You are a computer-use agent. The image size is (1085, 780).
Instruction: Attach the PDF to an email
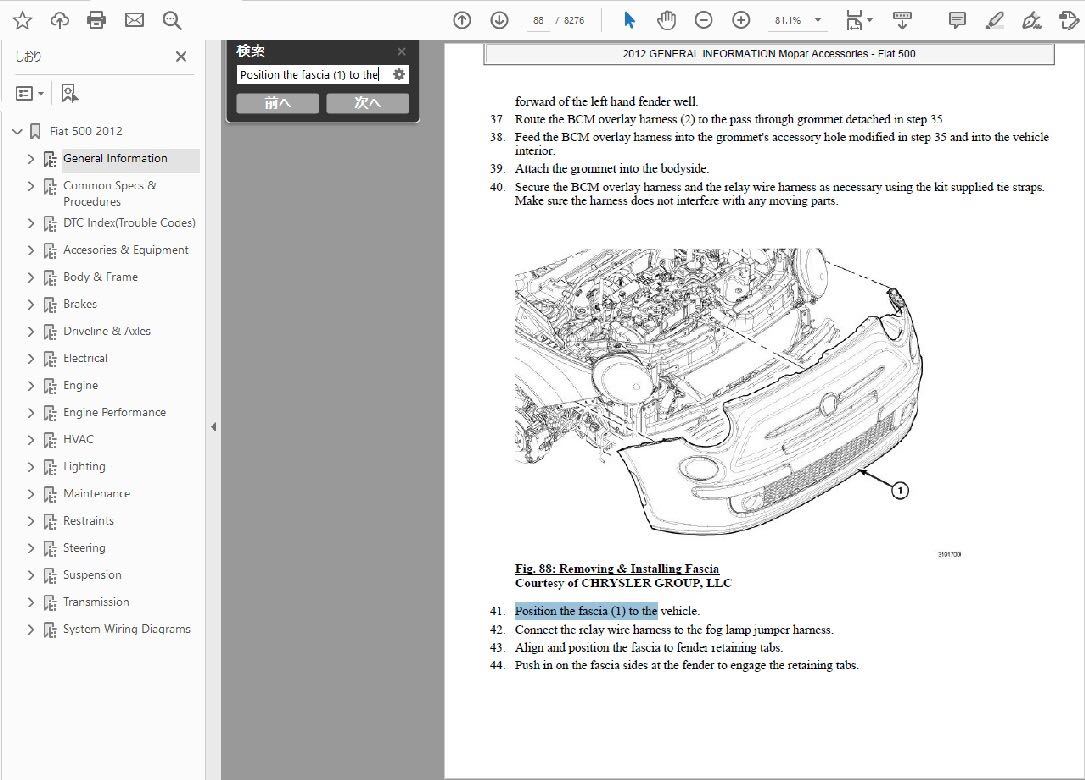pos(134,19)
